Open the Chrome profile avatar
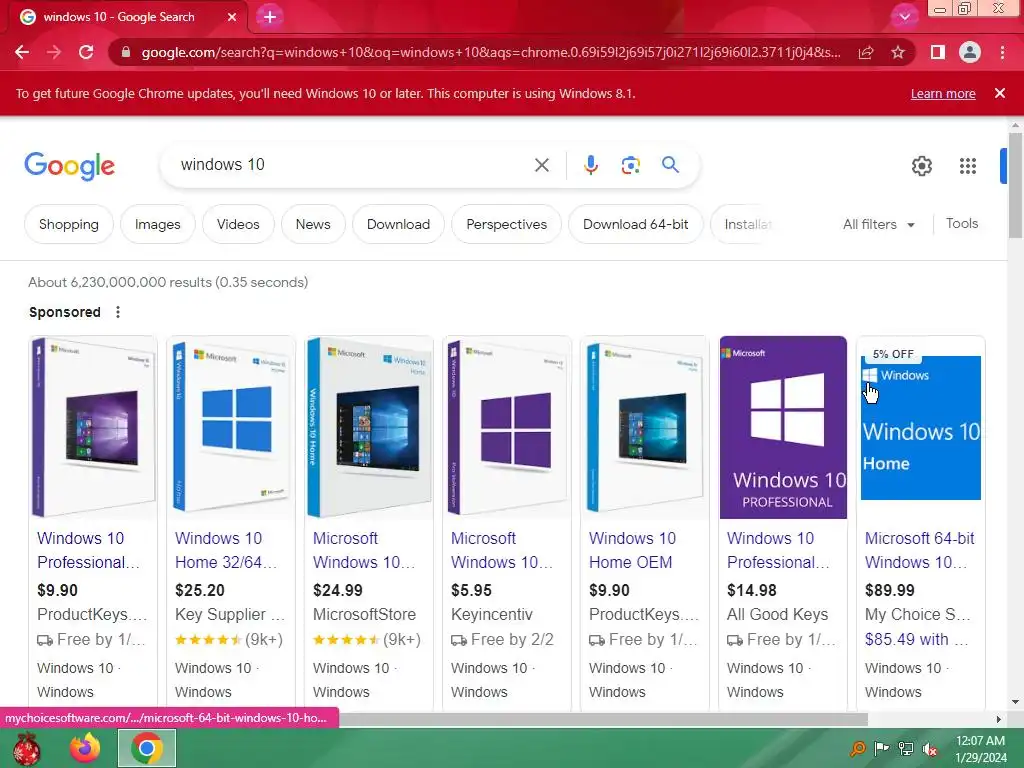Screen dimensions: 1024x768 click(x=970, y=52)
